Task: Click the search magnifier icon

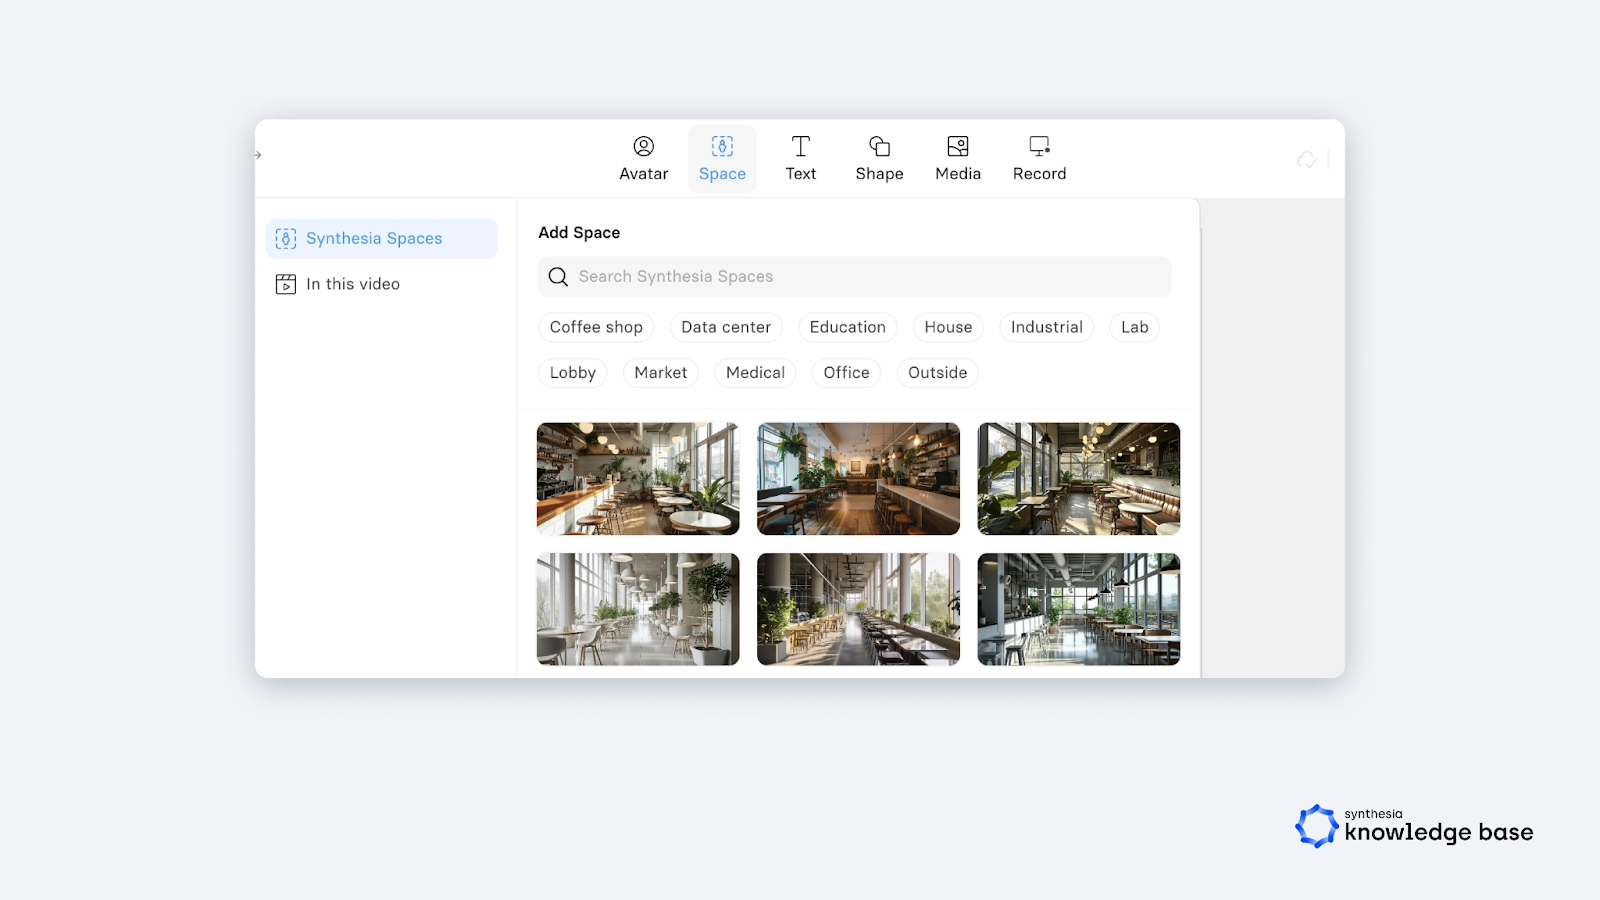Action: click(558, 277)
